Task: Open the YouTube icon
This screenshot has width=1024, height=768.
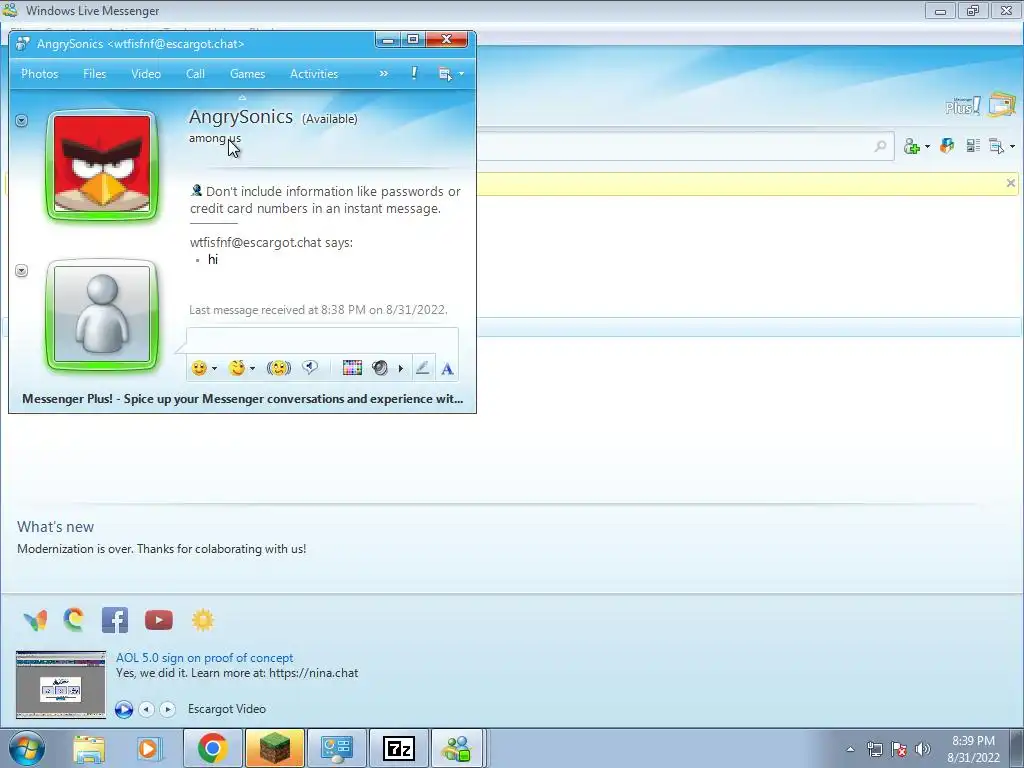Action: (x=159, y=620)
